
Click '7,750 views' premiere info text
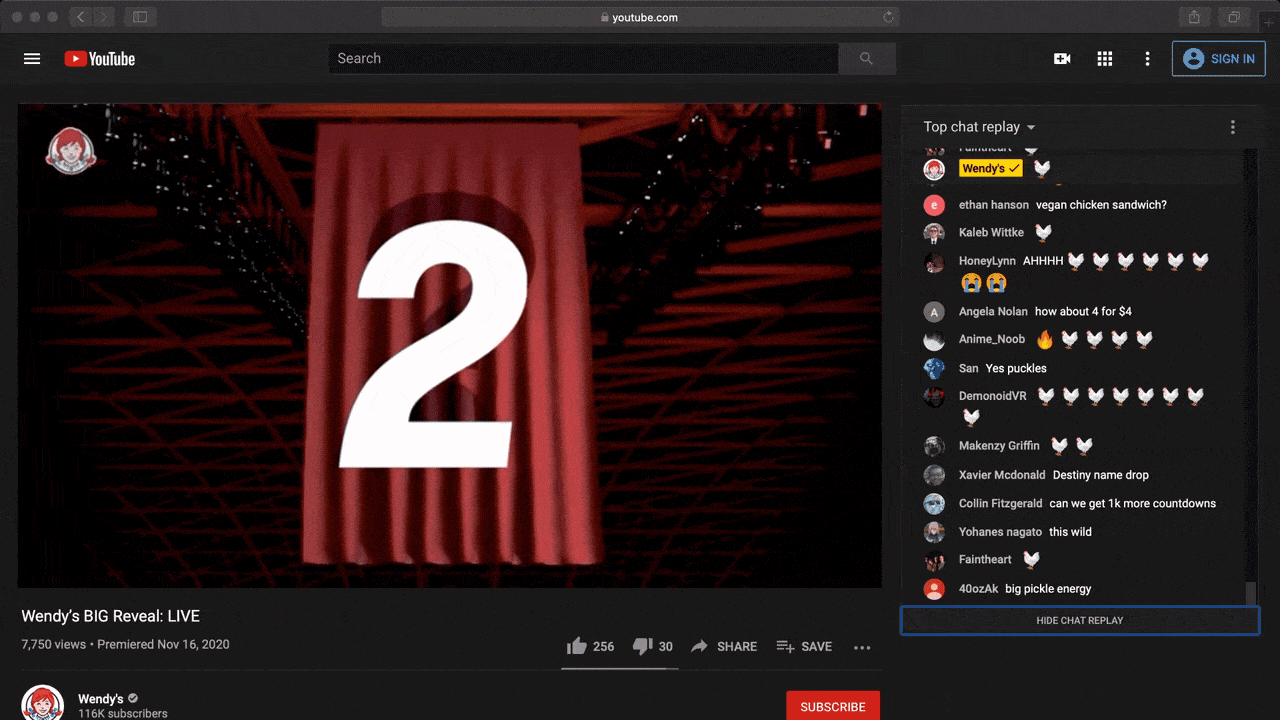126,644
